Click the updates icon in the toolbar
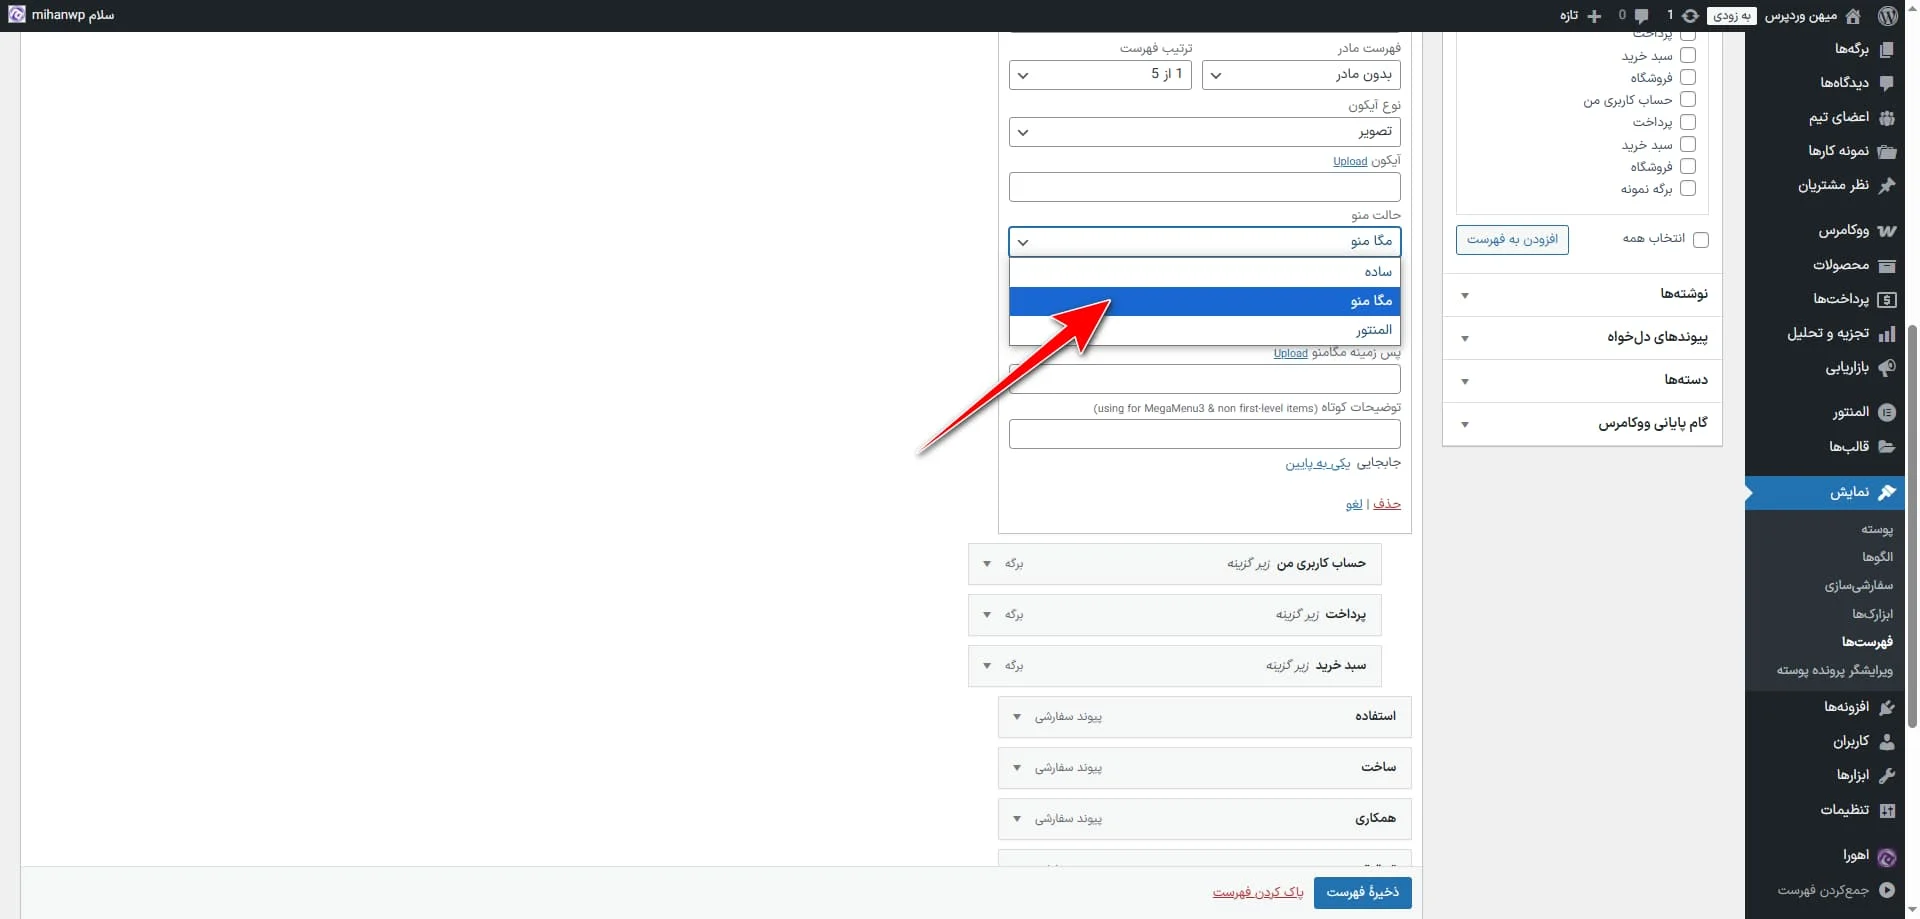1920x919 pixels. tap(1689, 16)
